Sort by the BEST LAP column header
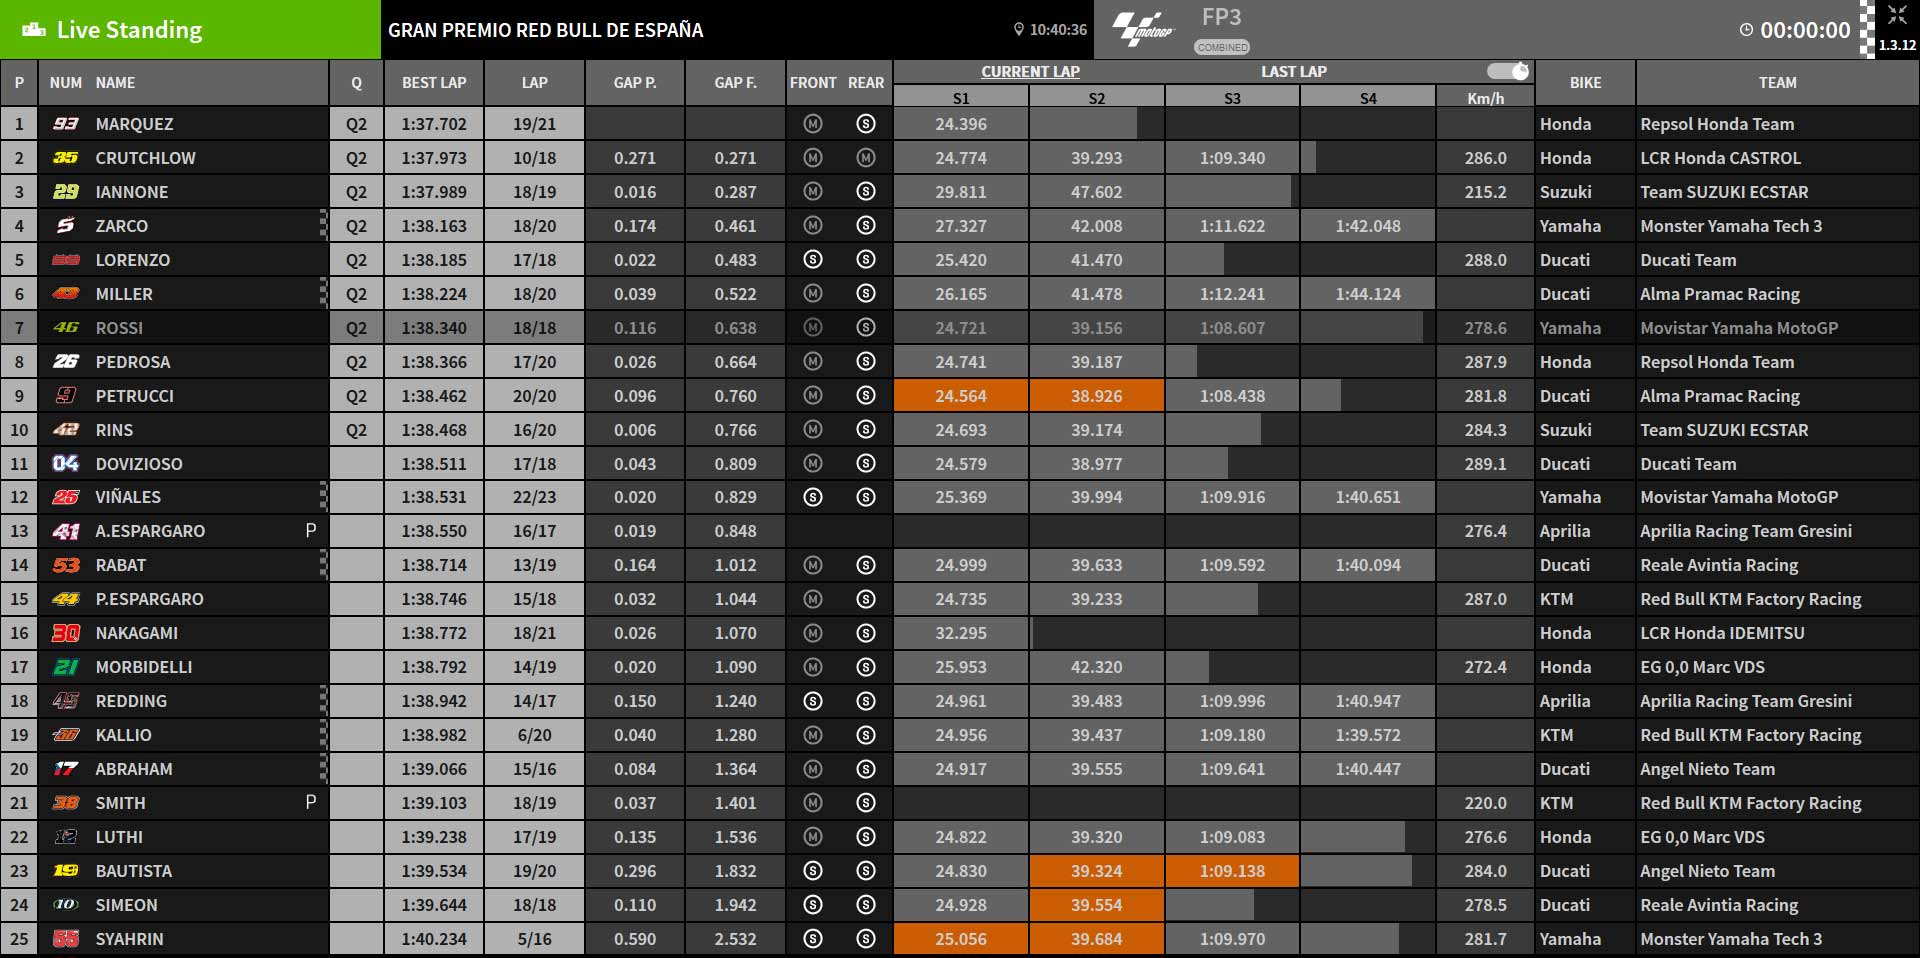Viewport: 1920px width, 958px height. 434,83
